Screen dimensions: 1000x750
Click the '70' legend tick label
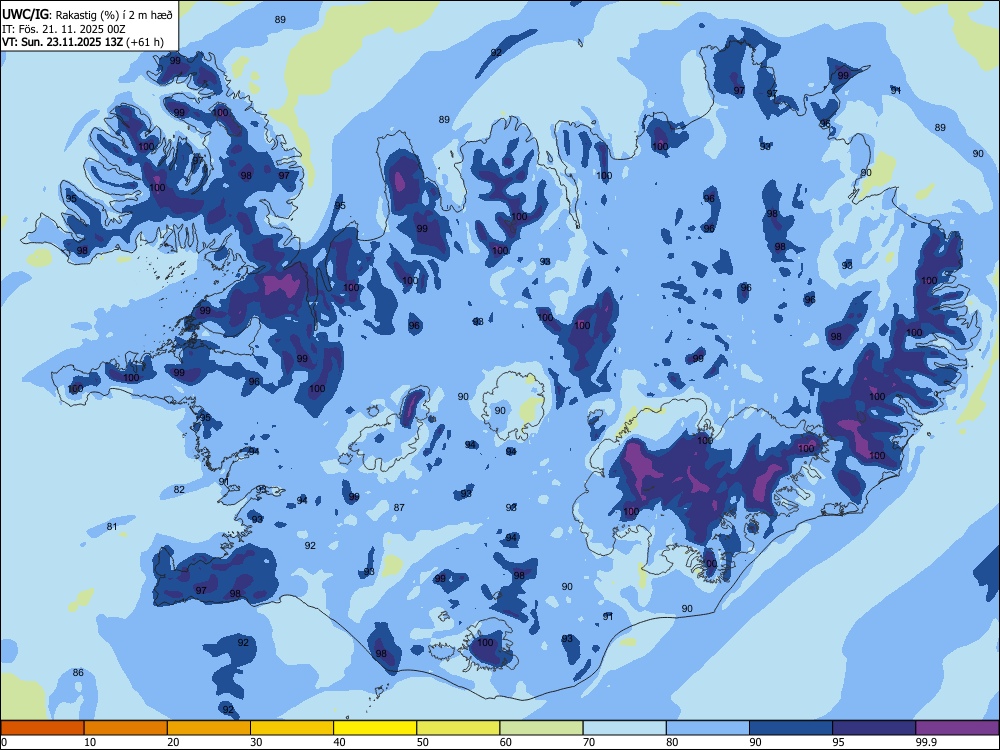click(x=589, y=742)
